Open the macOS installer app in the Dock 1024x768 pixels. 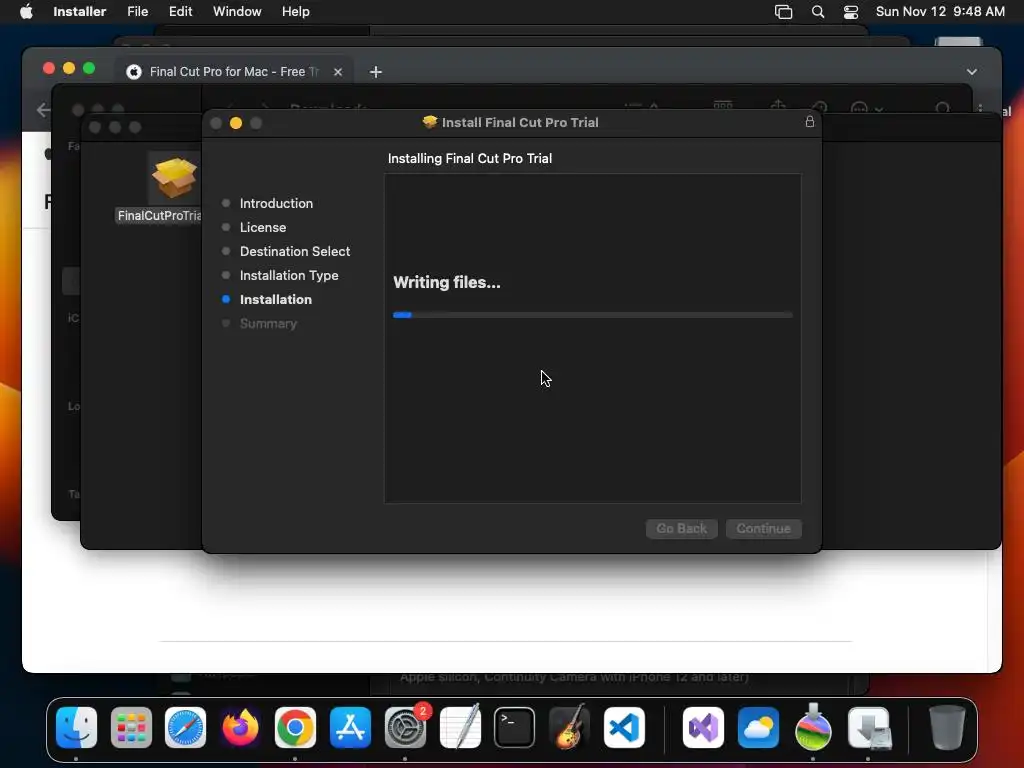coord(813,726)
